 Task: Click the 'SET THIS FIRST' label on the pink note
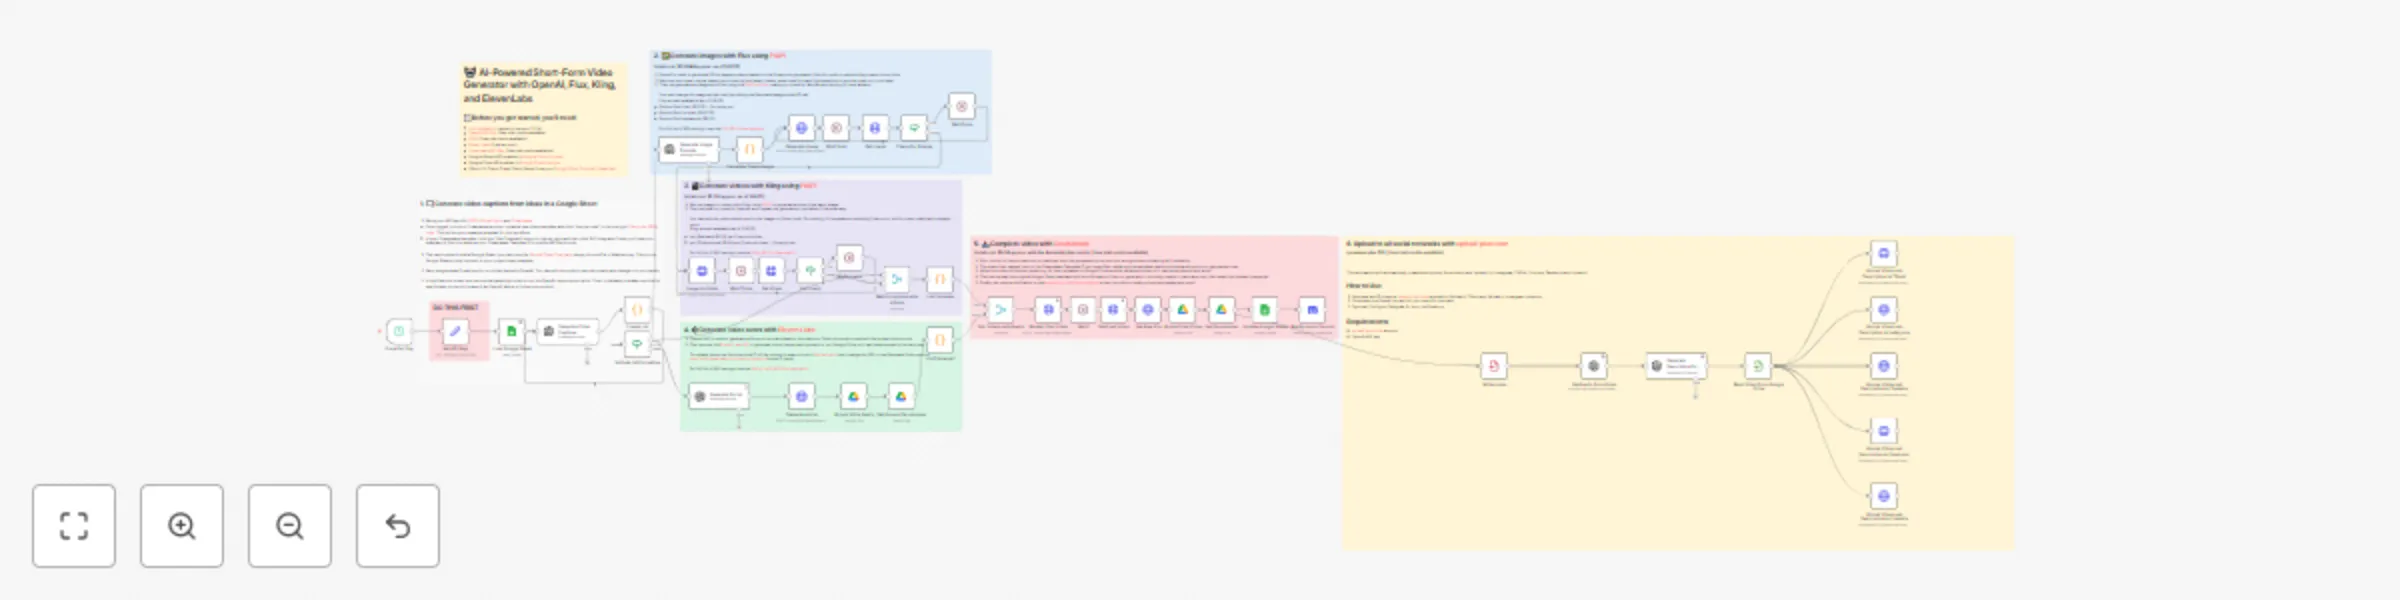pyautogui.click(x=455, y=308)
